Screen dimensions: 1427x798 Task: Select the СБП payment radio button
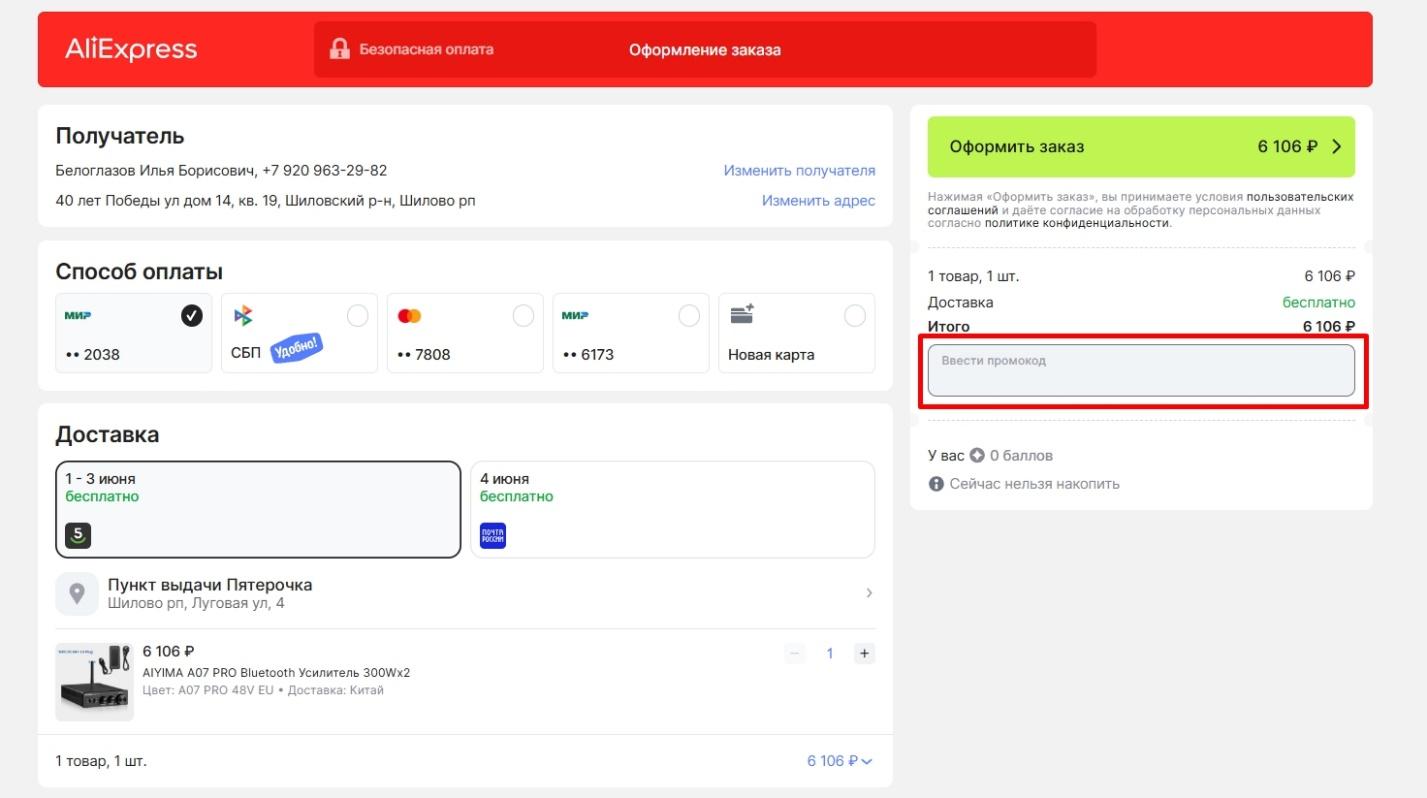click(357, 316)
